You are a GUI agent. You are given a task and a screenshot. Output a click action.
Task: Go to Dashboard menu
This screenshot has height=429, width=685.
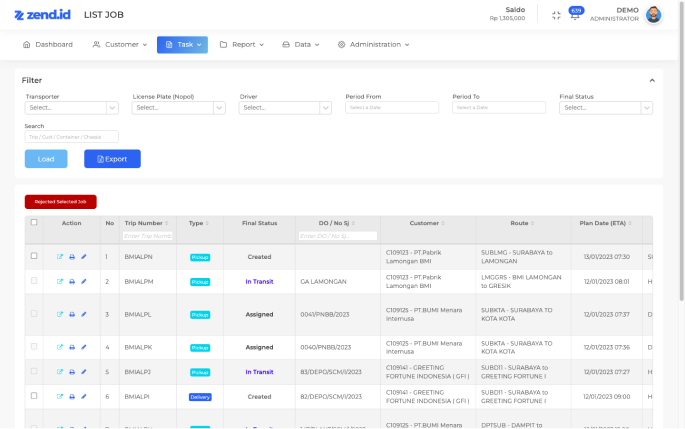click(48, 45)
